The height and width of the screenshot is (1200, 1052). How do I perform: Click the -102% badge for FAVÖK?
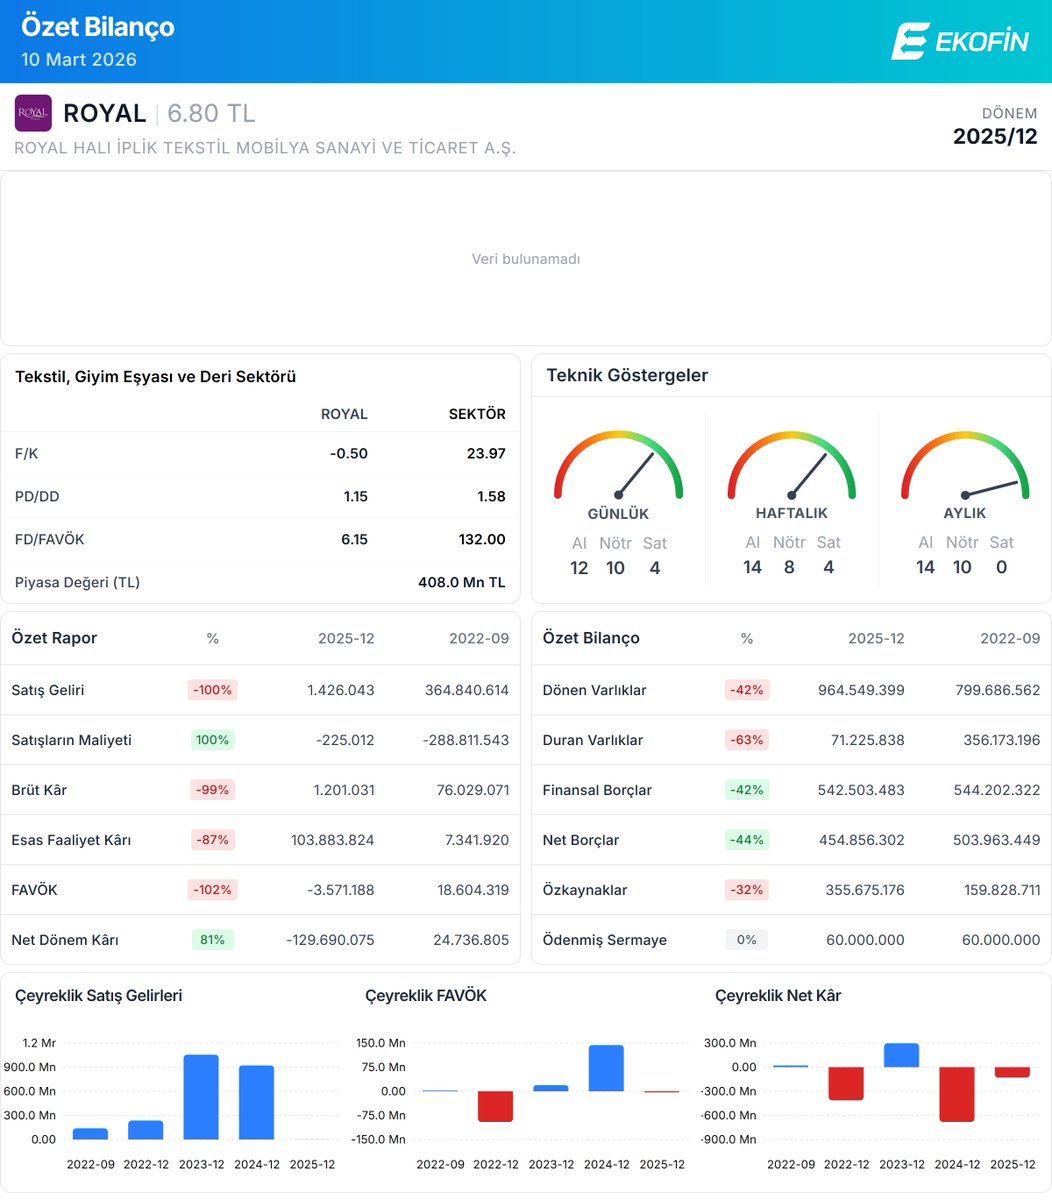[x=212, y=890]
